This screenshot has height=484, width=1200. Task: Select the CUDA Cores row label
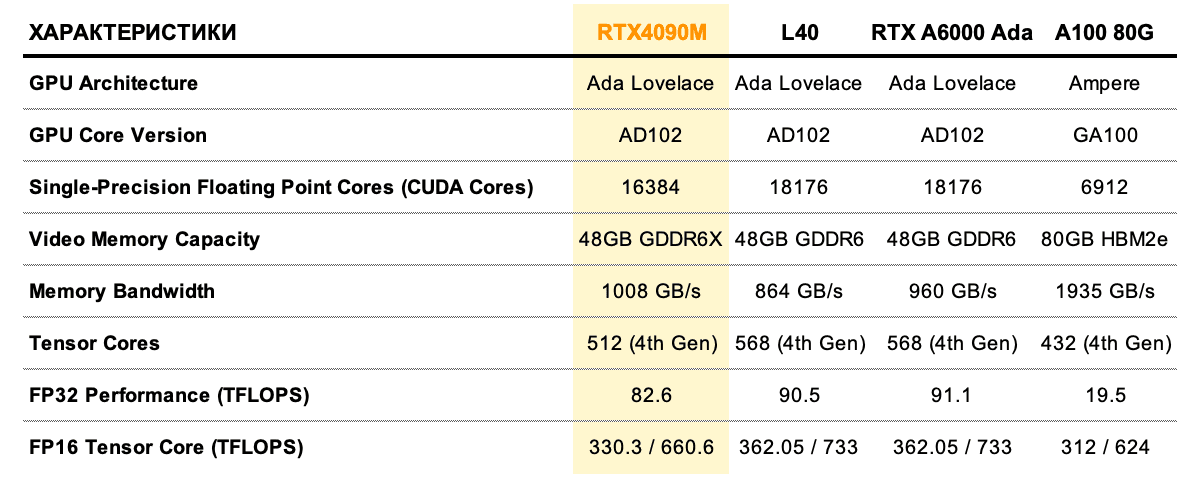point(282,187)
